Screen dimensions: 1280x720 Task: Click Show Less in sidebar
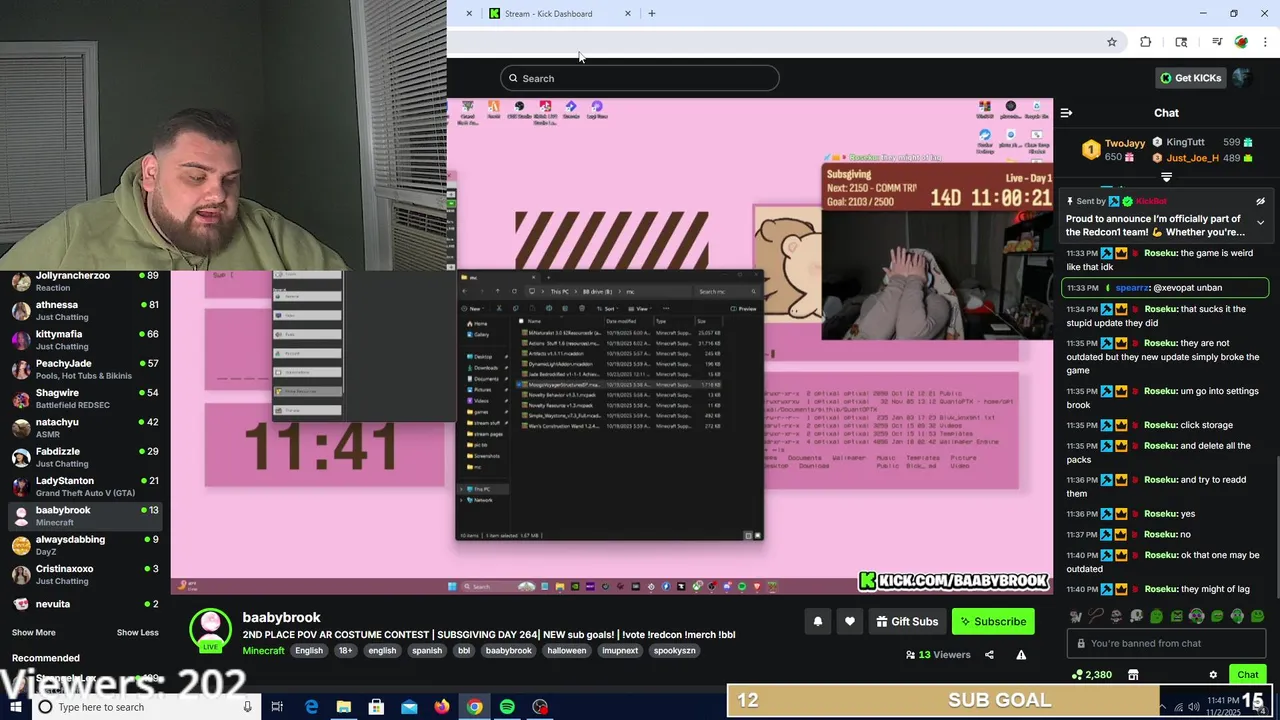137,632
